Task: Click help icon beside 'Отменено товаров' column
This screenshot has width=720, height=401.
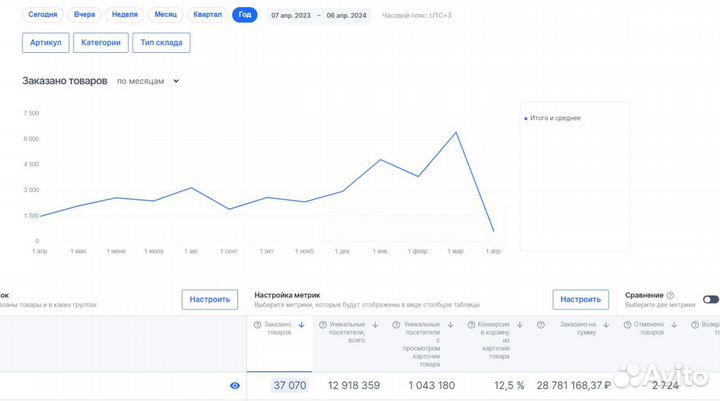Action: (x=627, y=324)
